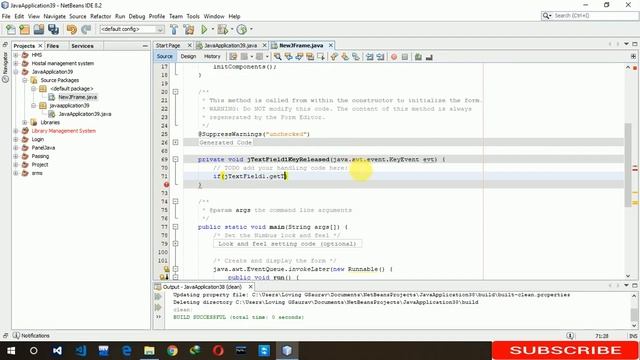The width and height of the screenshot is (640, 360).
Task: Click the Redo toolbar icon
Action: (86, 29)
